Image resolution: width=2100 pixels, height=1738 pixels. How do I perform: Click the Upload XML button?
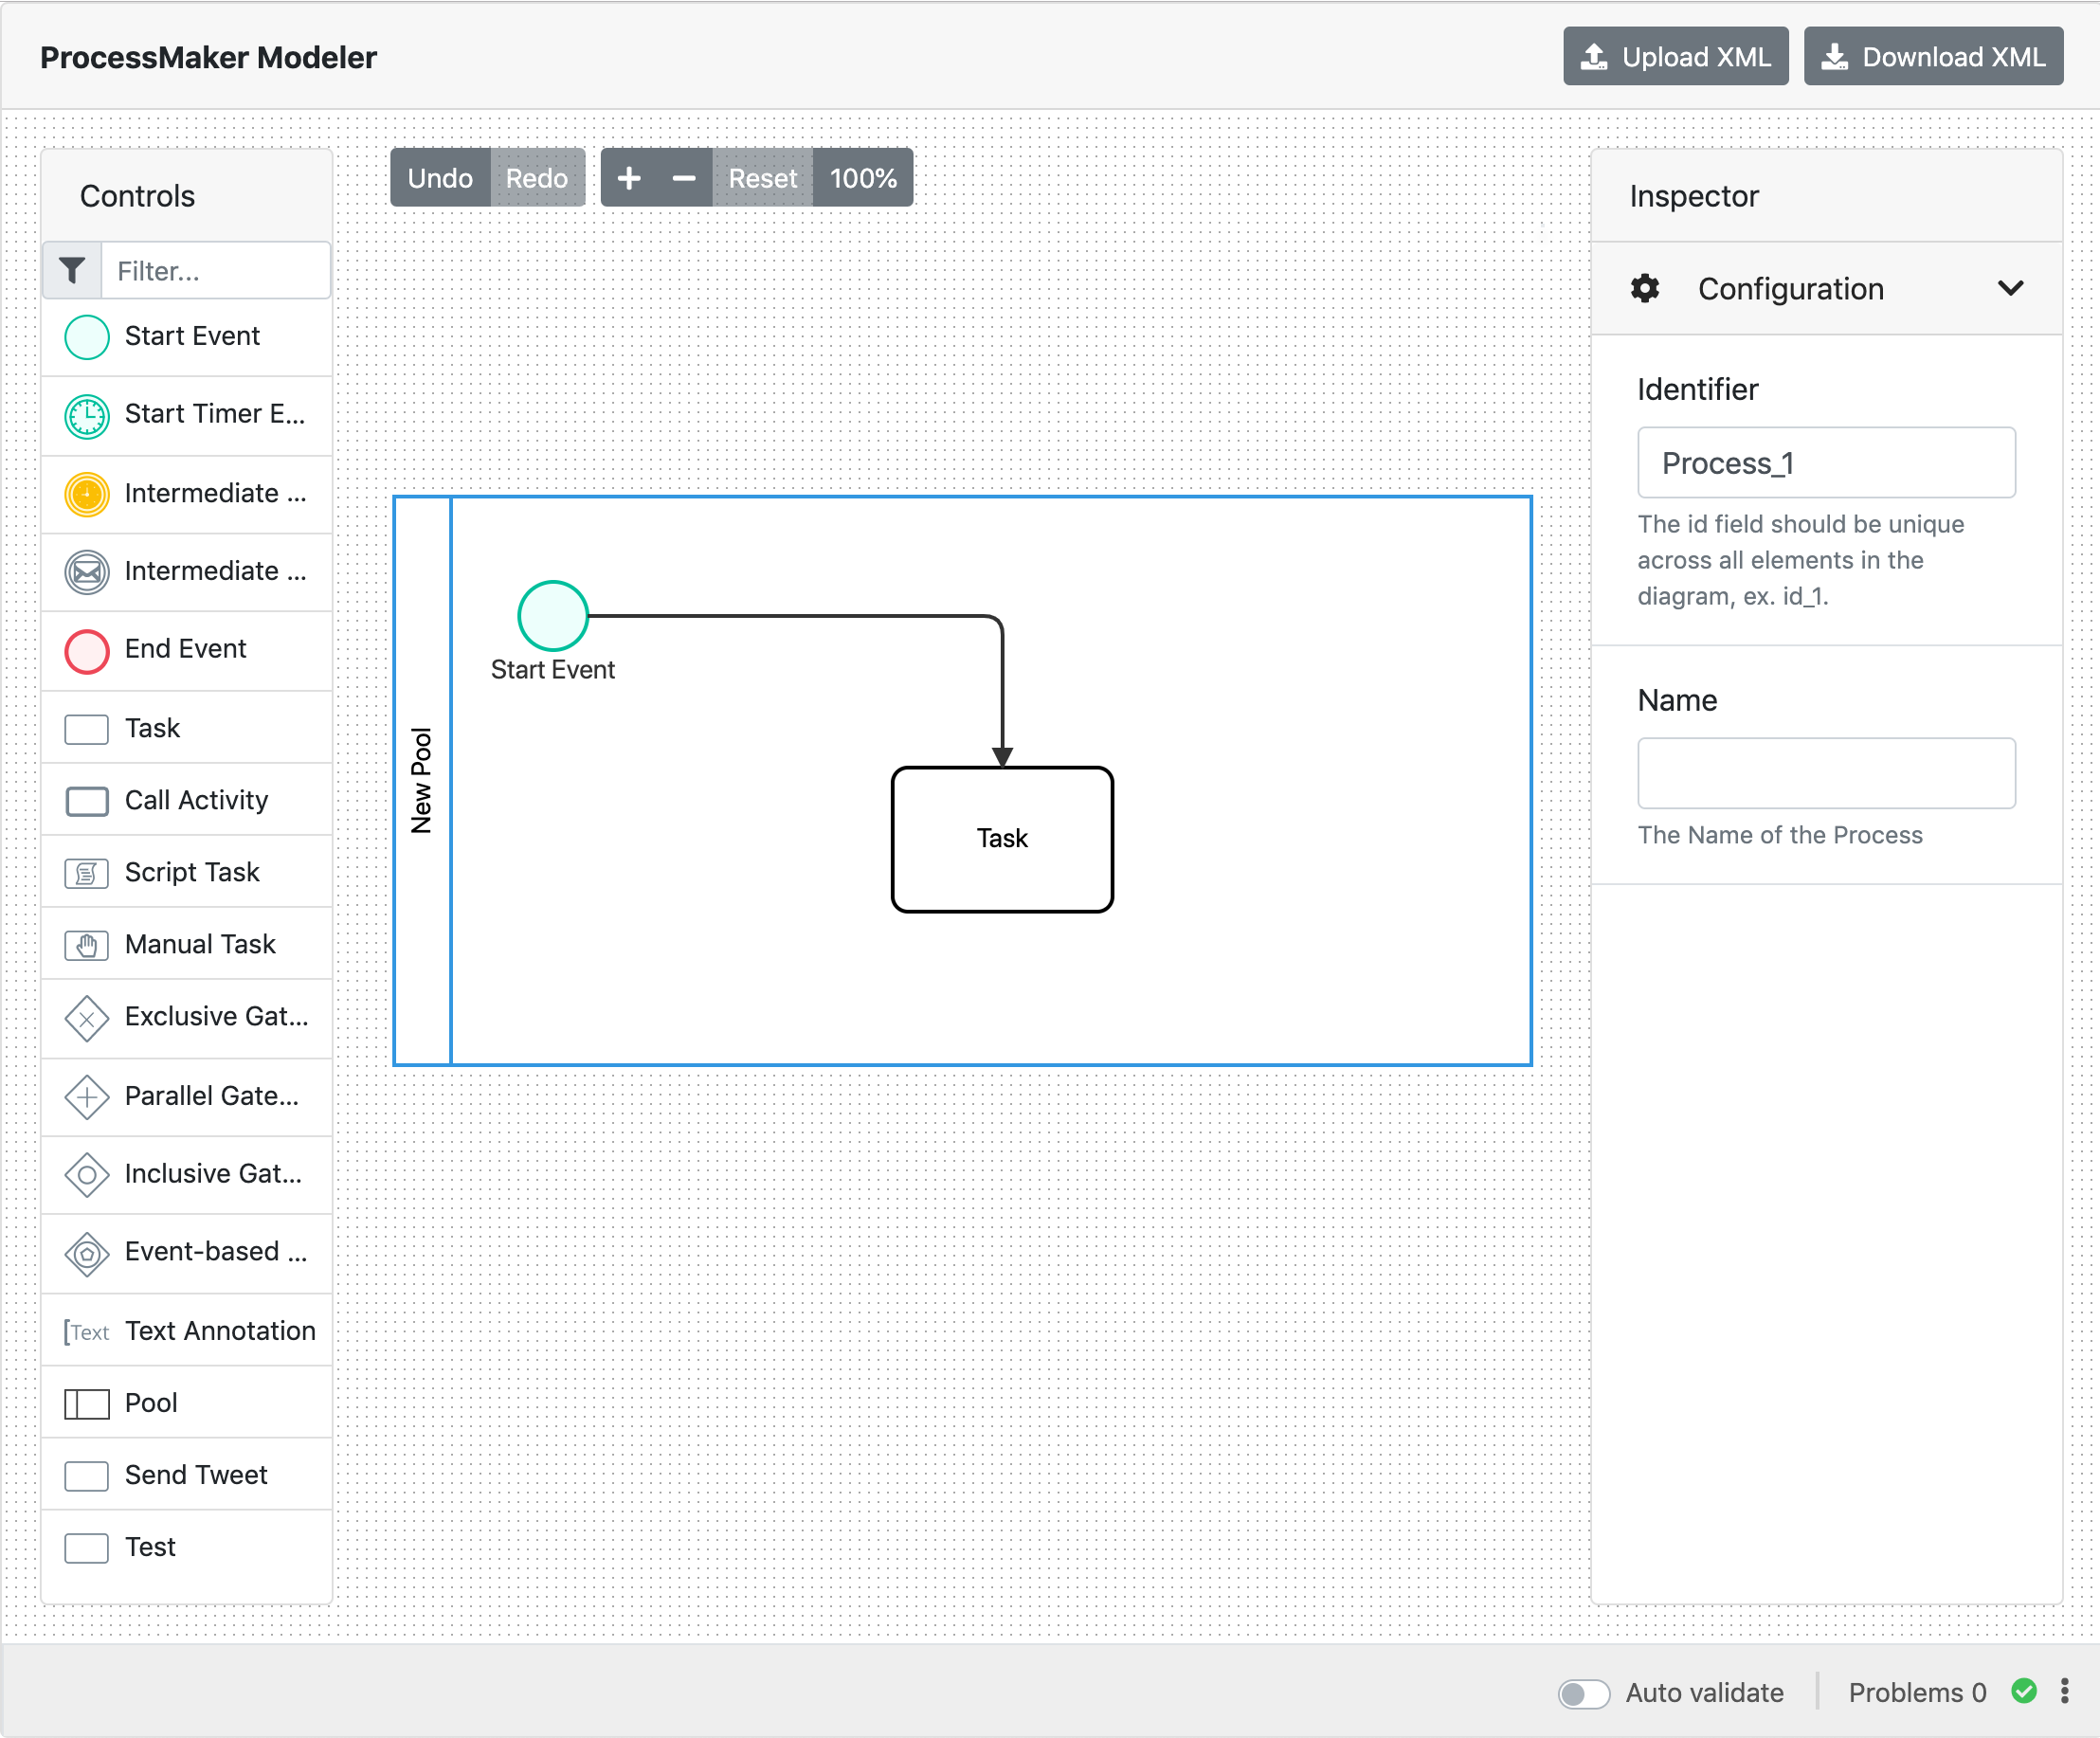1676,56
